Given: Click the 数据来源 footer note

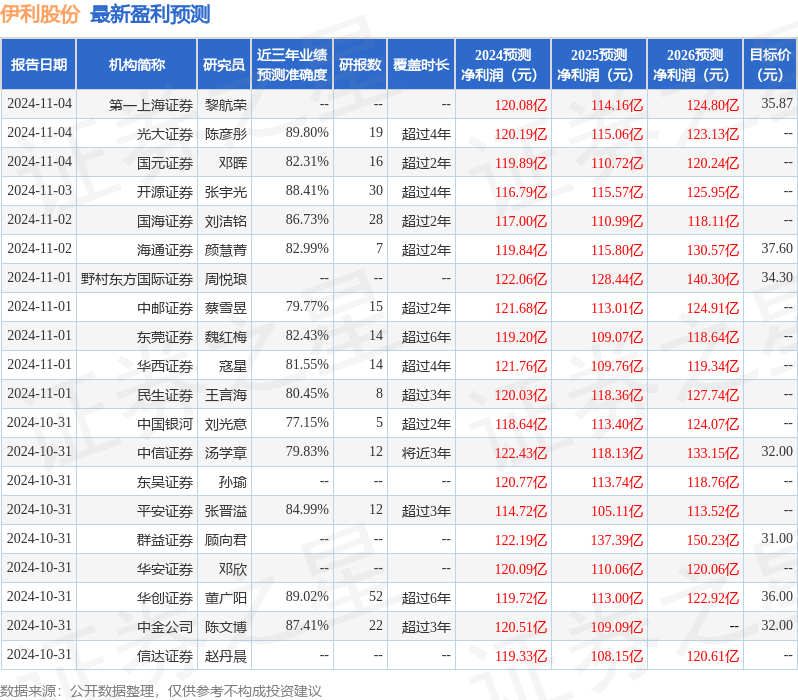Looking at the screenshot, I should click(x=161, y=691).
